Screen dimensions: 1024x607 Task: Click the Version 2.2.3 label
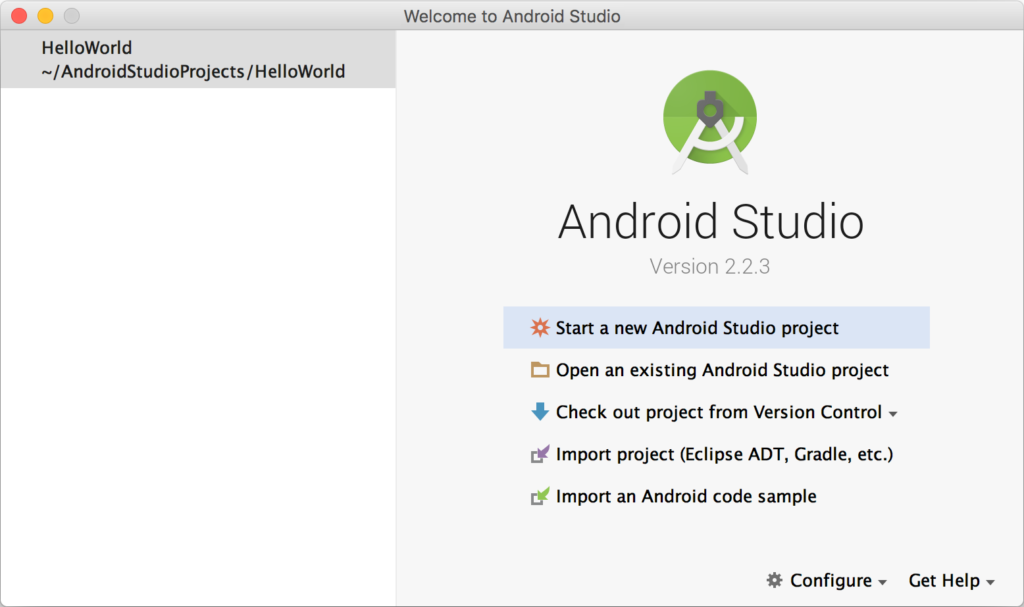[710, 267]
